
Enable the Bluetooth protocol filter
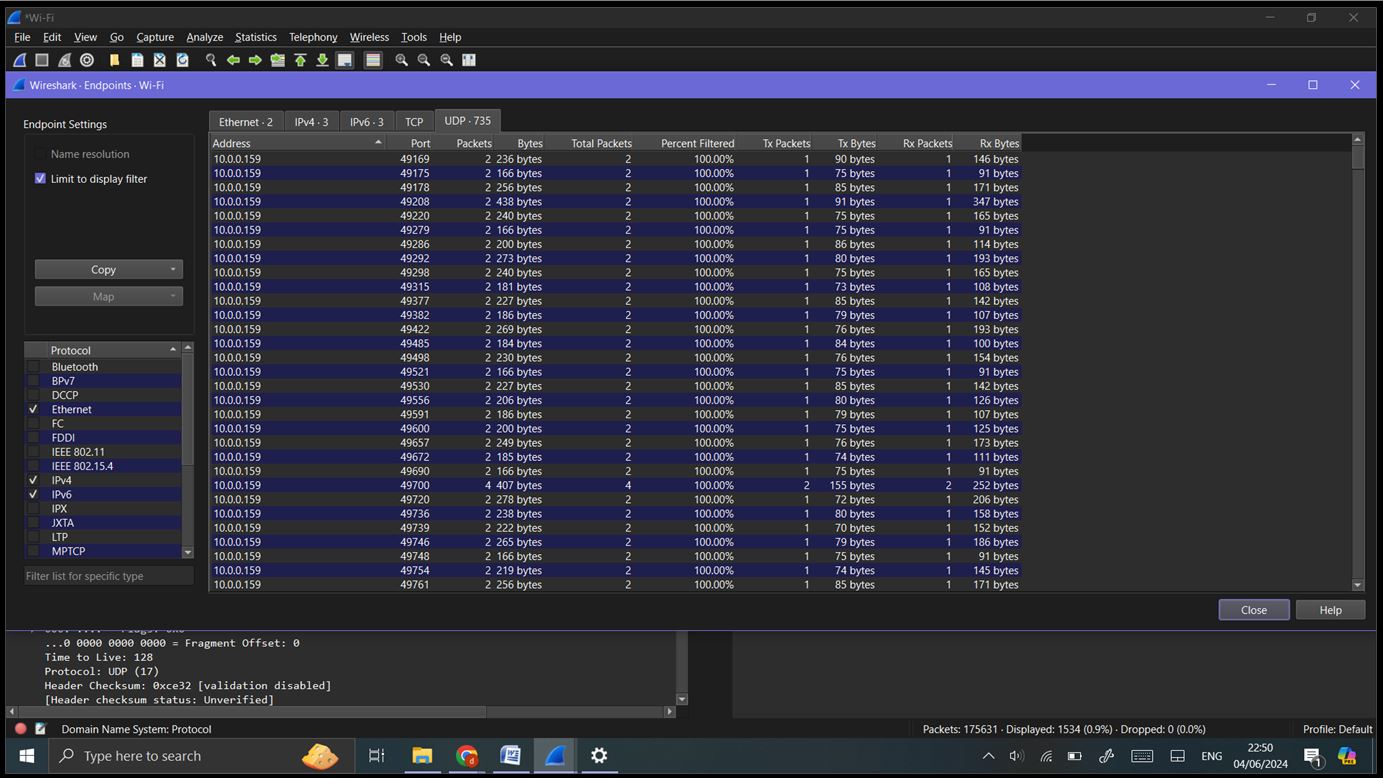[34, 366]
